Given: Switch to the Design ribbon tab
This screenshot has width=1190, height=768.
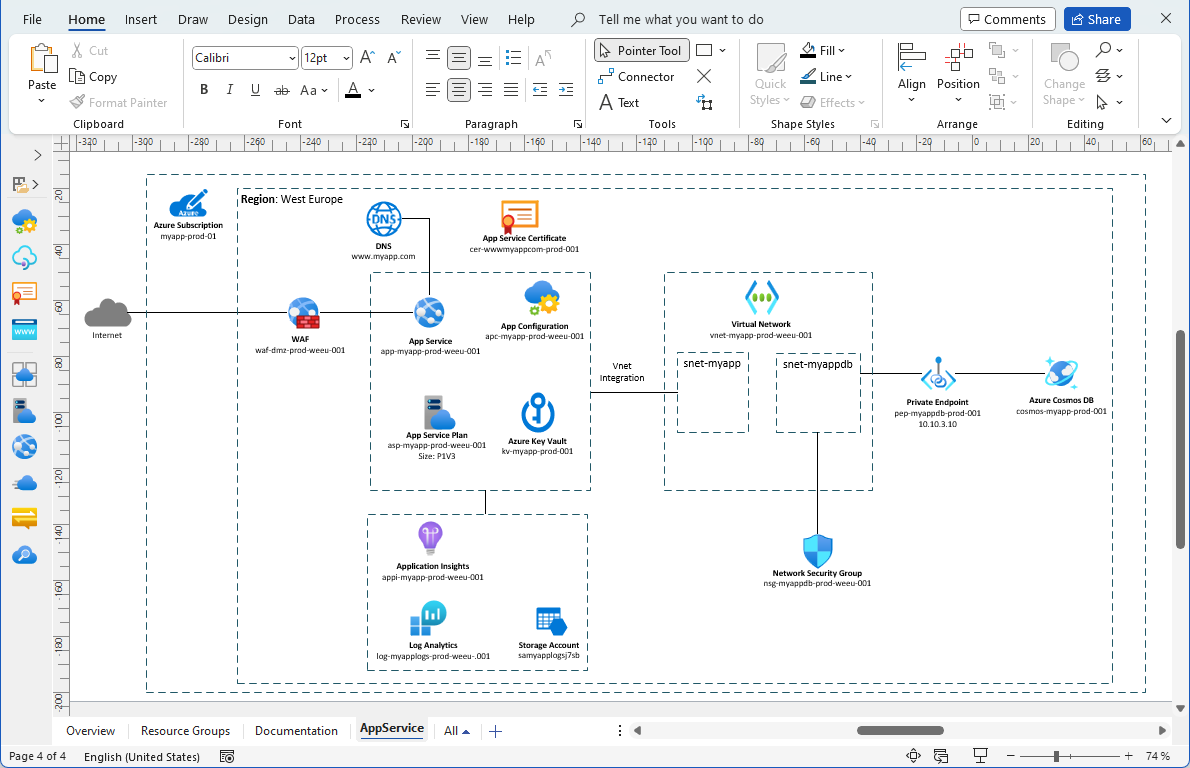Looking at the screenshot, I should point(247,18).
